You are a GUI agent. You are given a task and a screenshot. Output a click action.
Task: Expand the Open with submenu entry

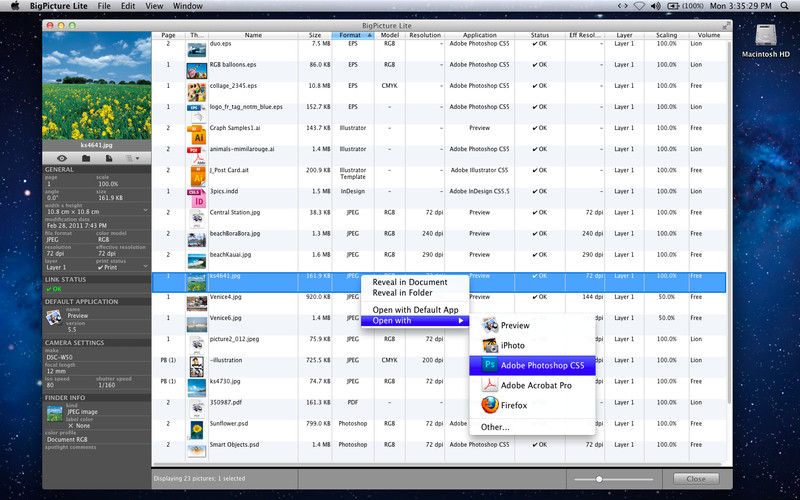(x=415, y=320)
